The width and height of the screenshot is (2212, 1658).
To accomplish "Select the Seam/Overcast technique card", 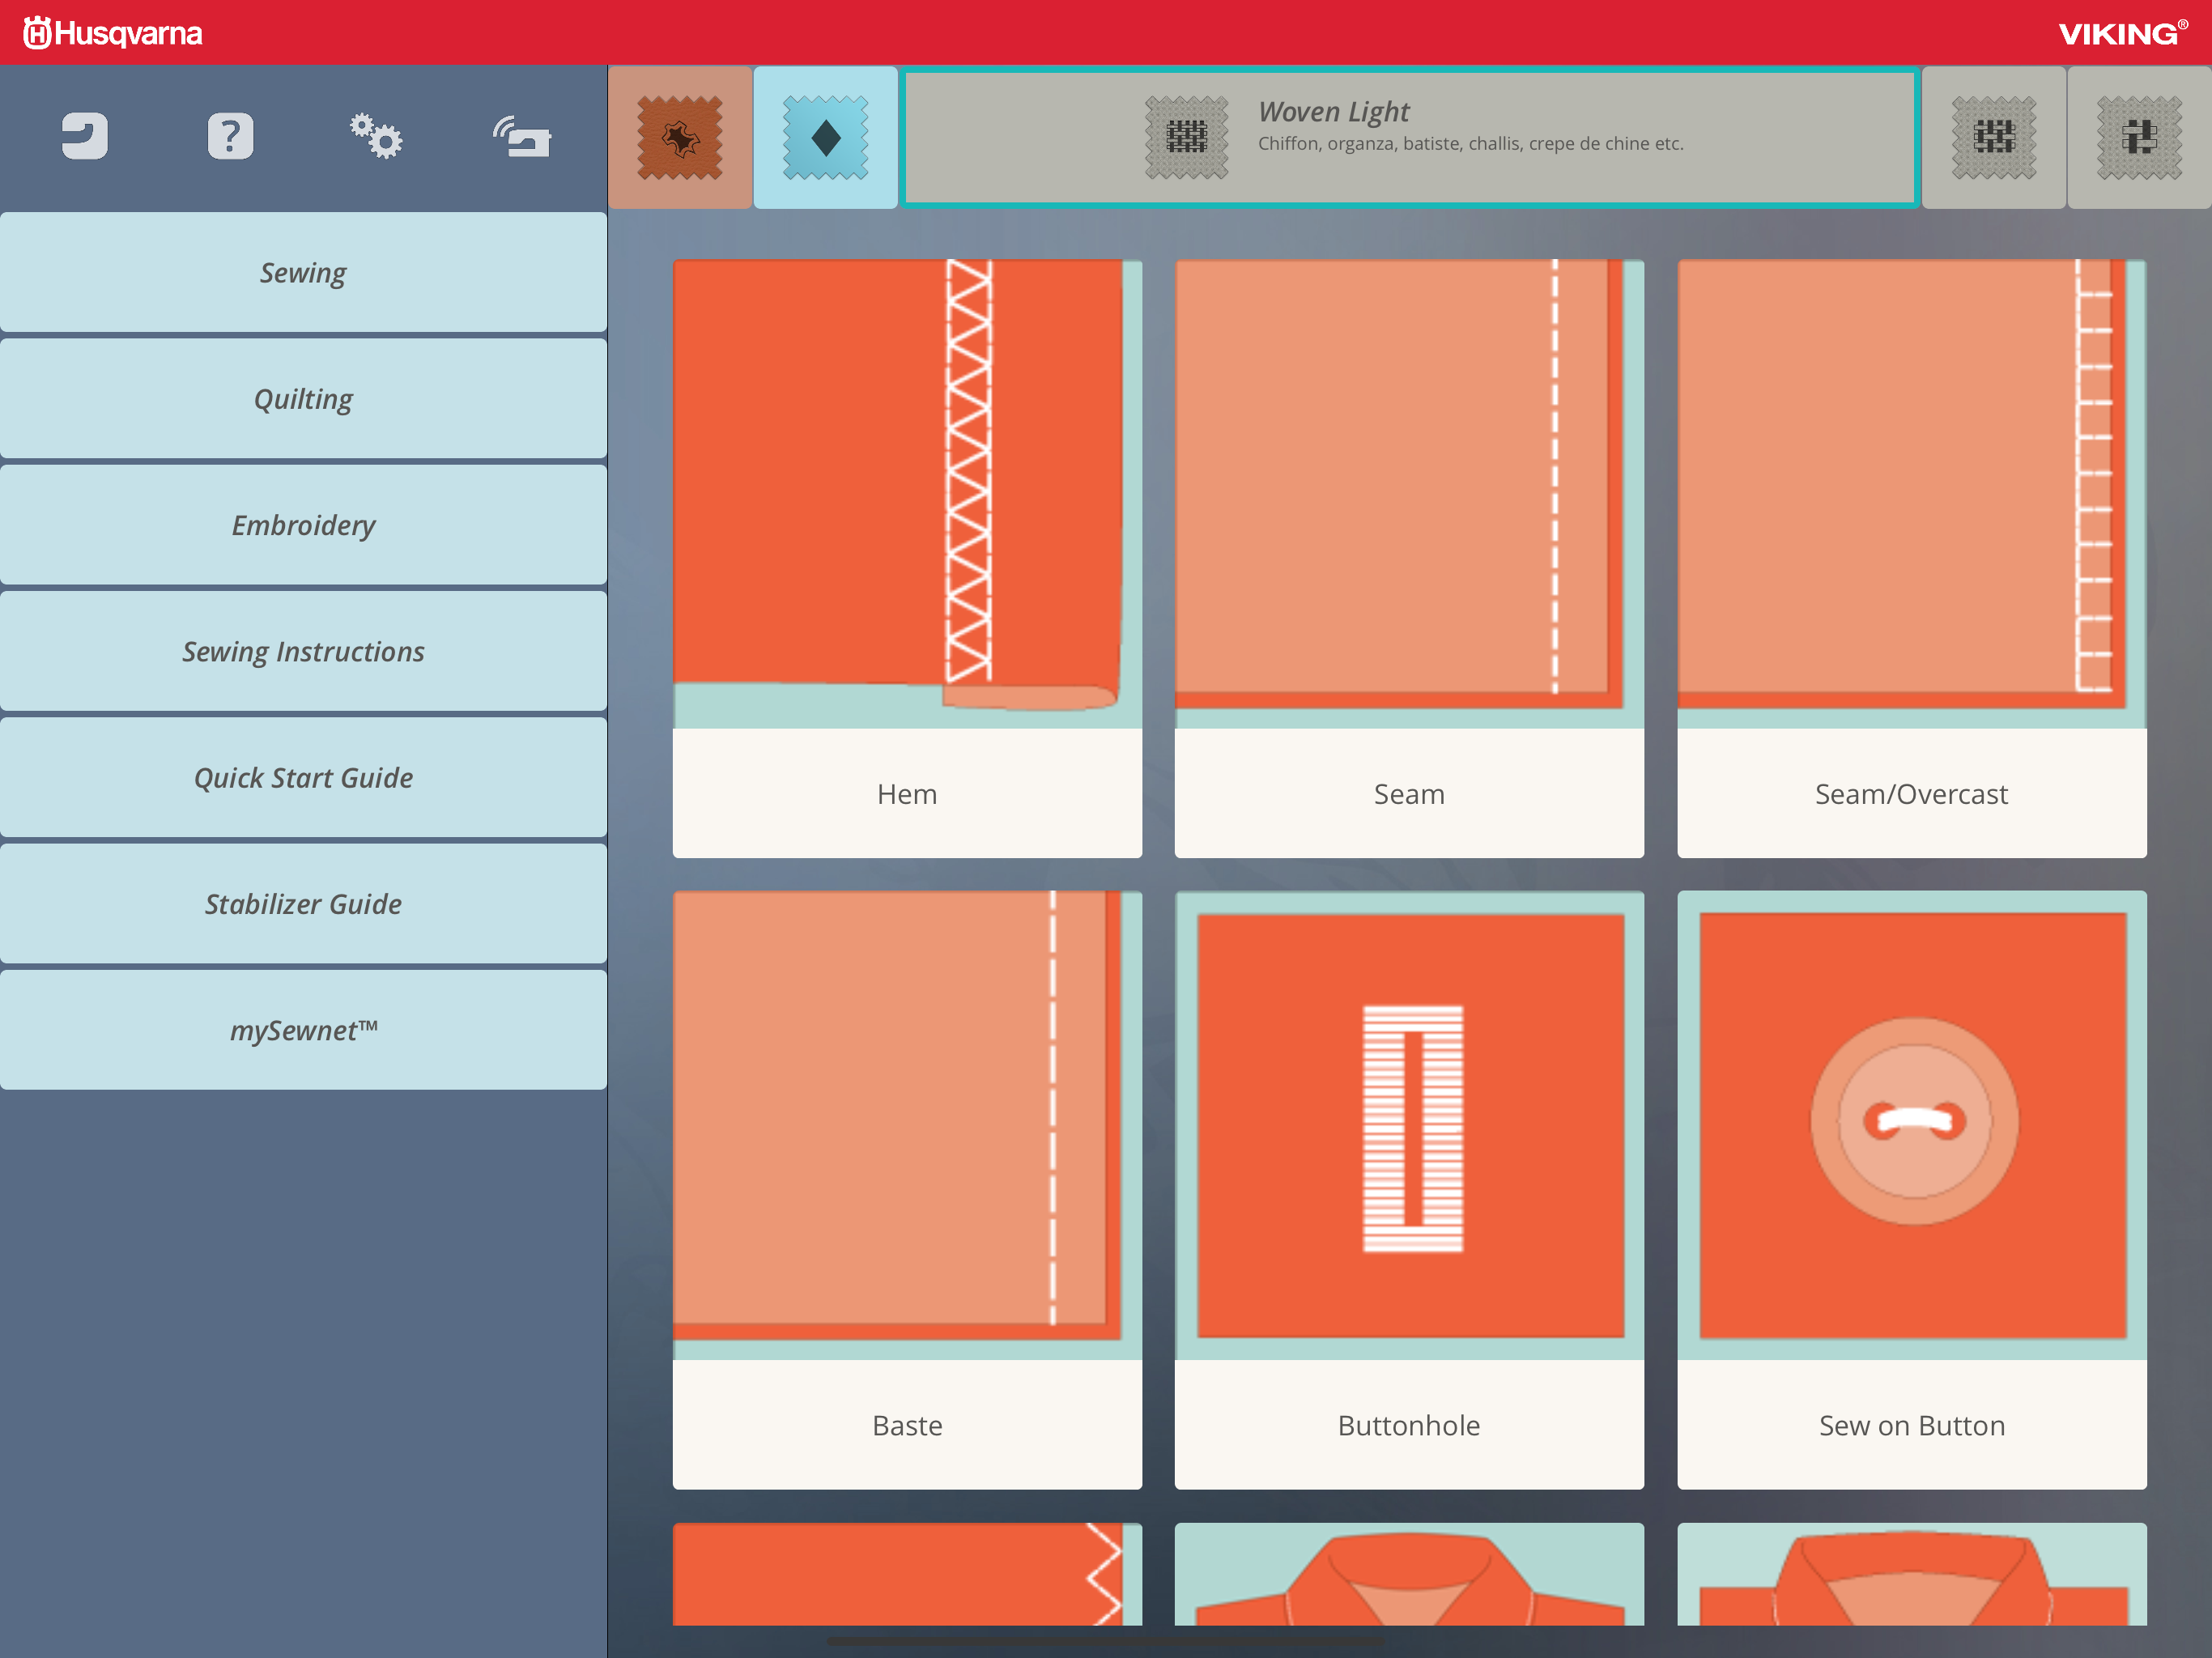I will click(x=1912, y=558).
